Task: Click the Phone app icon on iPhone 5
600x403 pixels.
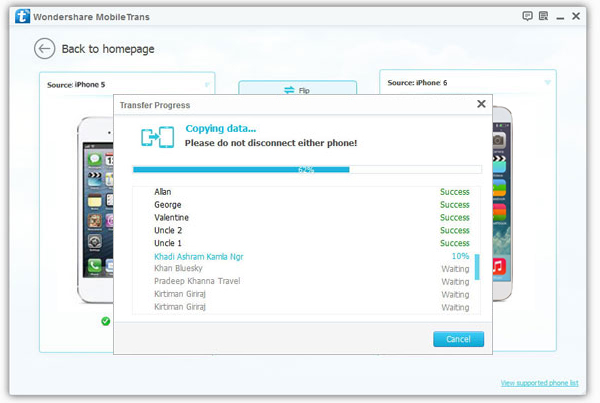Action: coord(95,266)
